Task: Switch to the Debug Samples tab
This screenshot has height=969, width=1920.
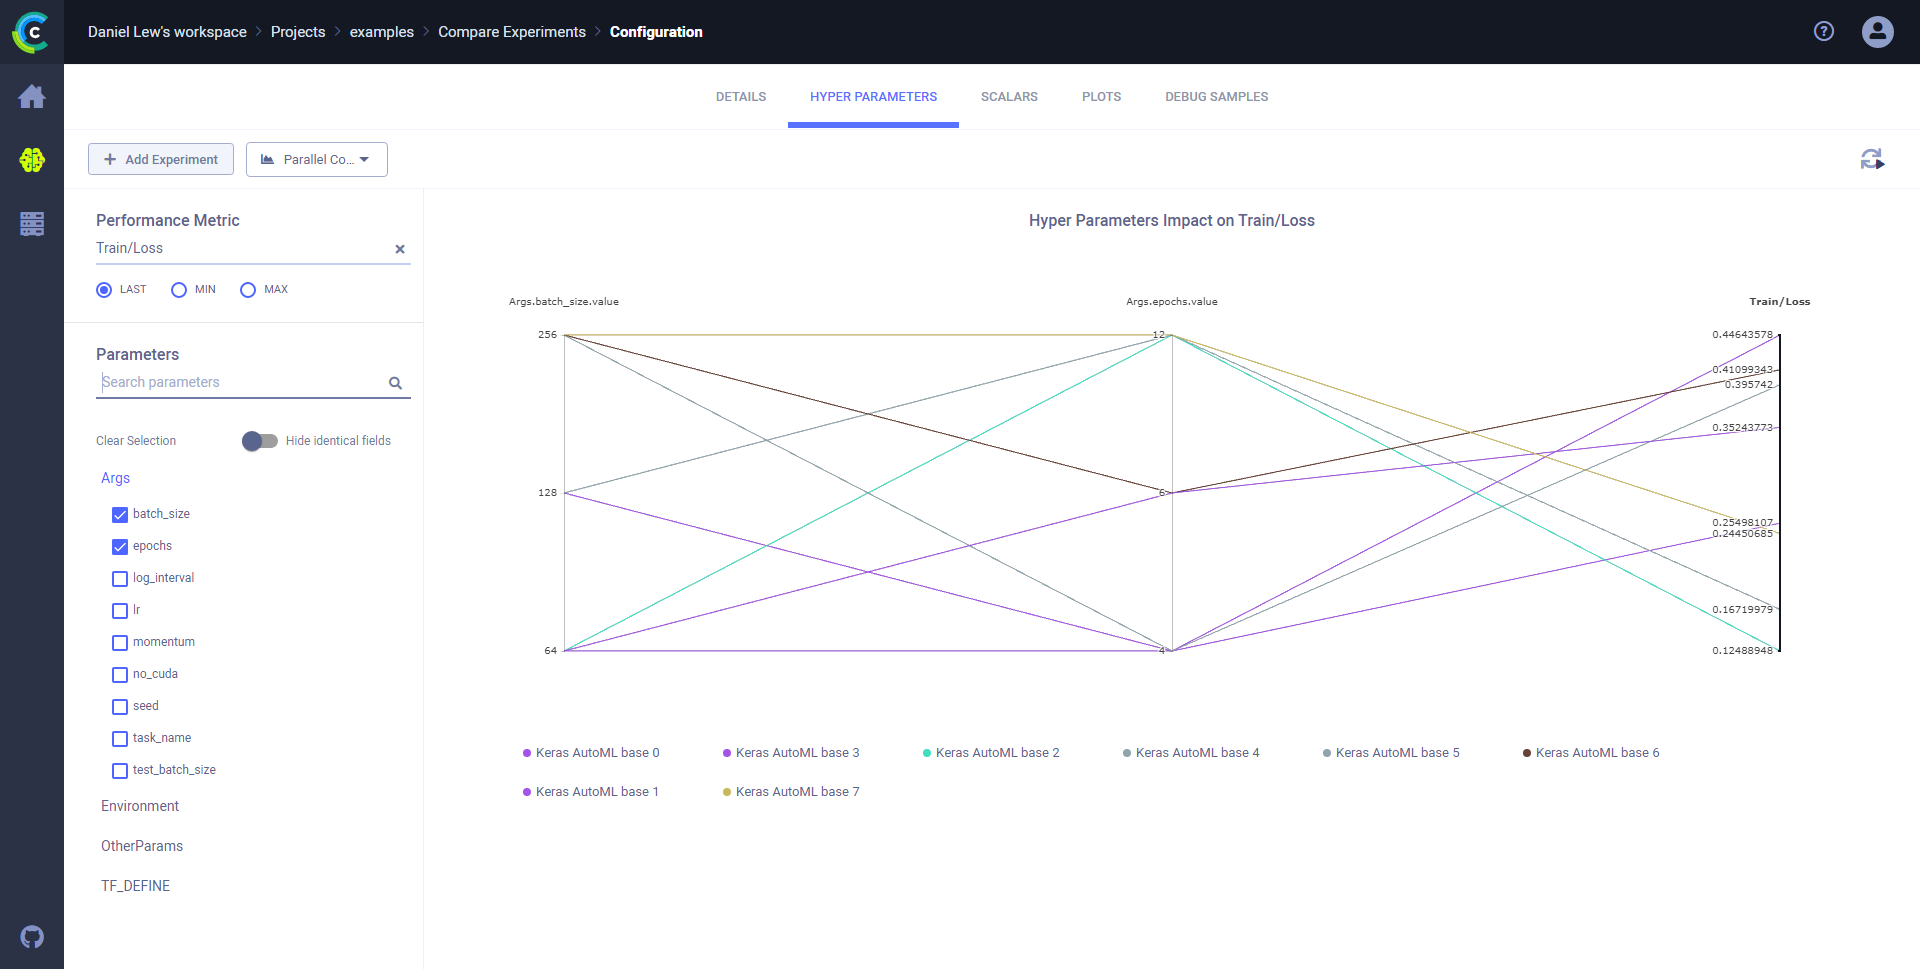Action: coord(1216,97)
